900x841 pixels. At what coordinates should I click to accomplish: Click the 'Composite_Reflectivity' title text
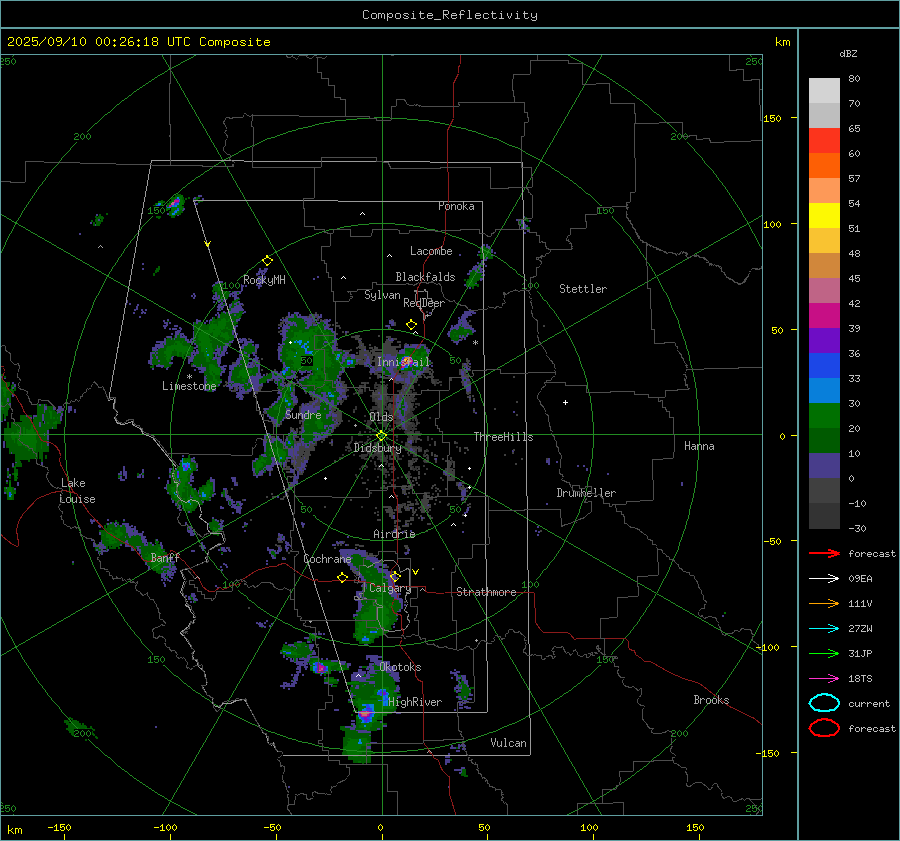[x=450, y=15]
